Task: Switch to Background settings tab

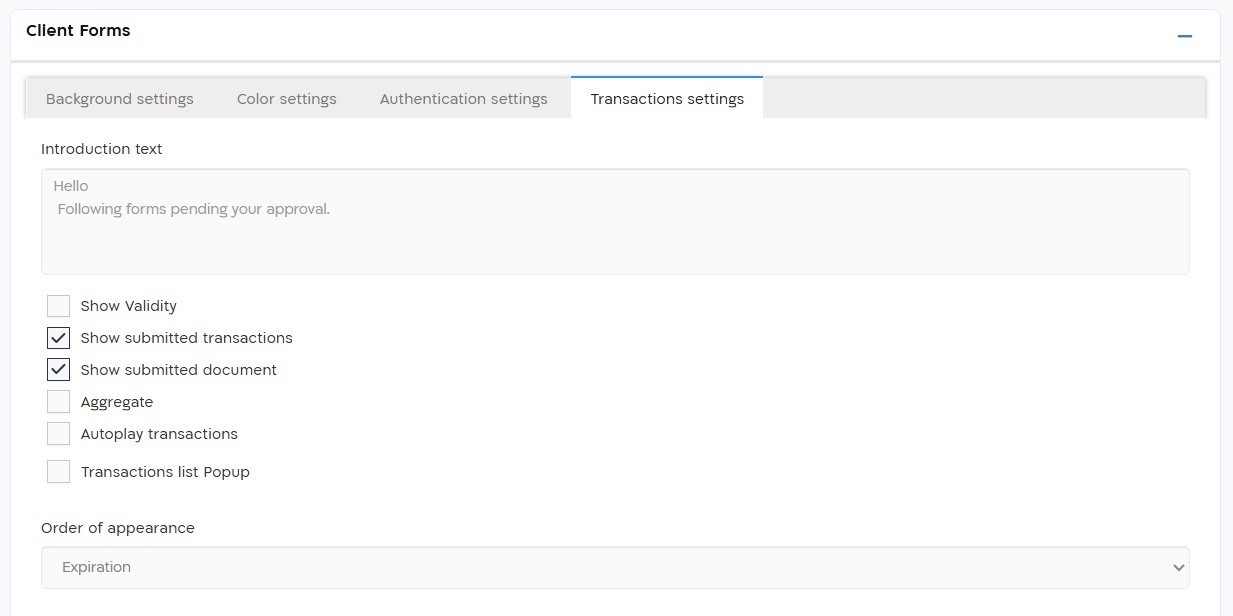Action: [x=120, y=99]
